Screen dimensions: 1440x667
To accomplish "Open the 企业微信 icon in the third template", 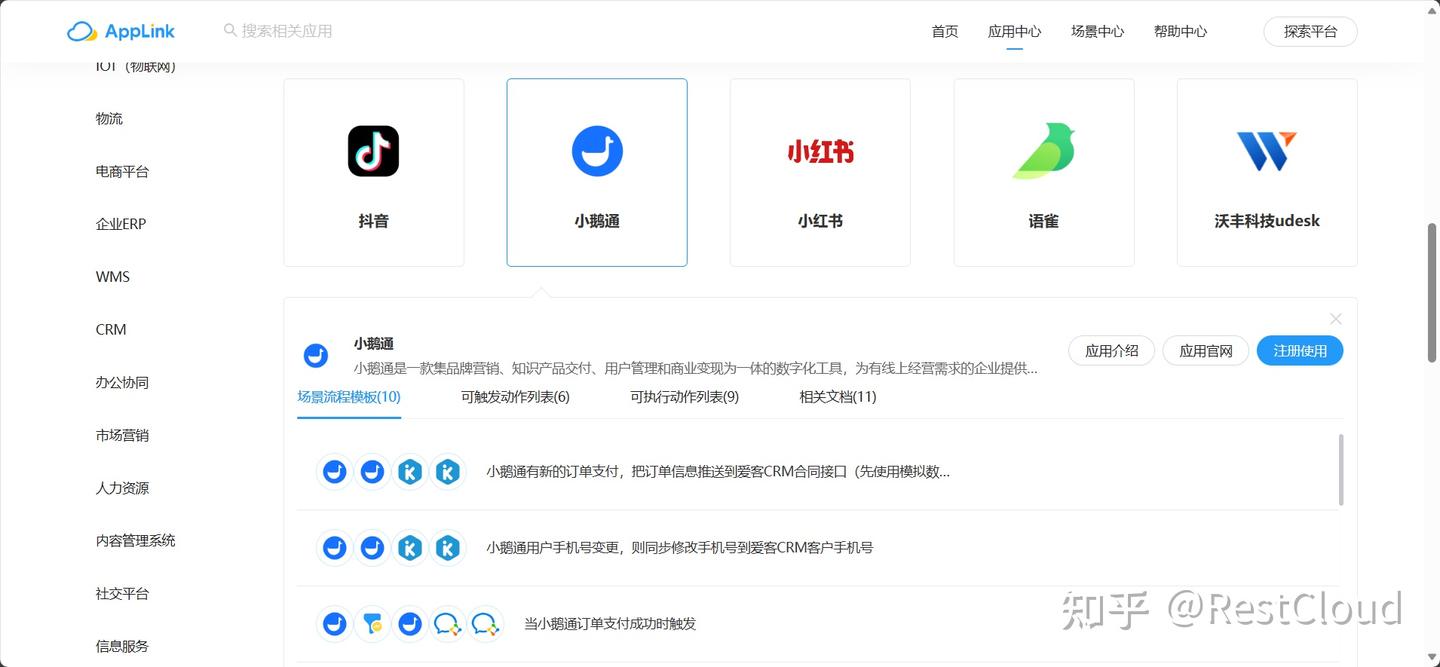I will tap(447, 623).
